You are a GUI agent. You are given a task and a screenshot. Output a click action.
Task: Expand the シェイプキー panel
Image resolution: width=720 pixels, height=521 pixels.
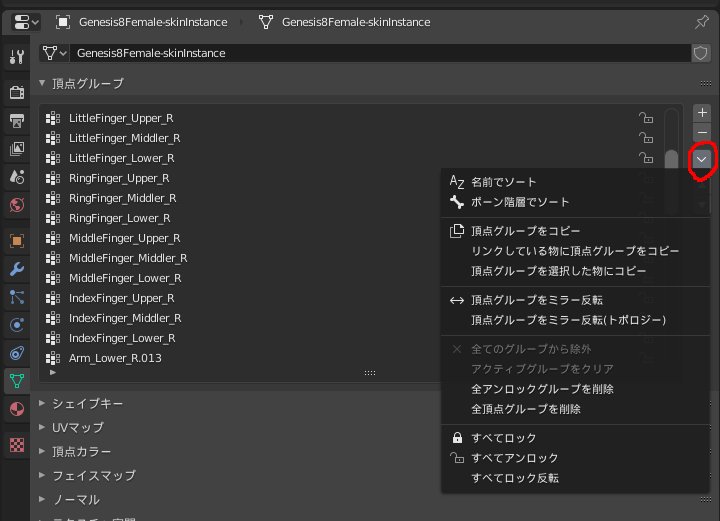[x=42, y=403]
